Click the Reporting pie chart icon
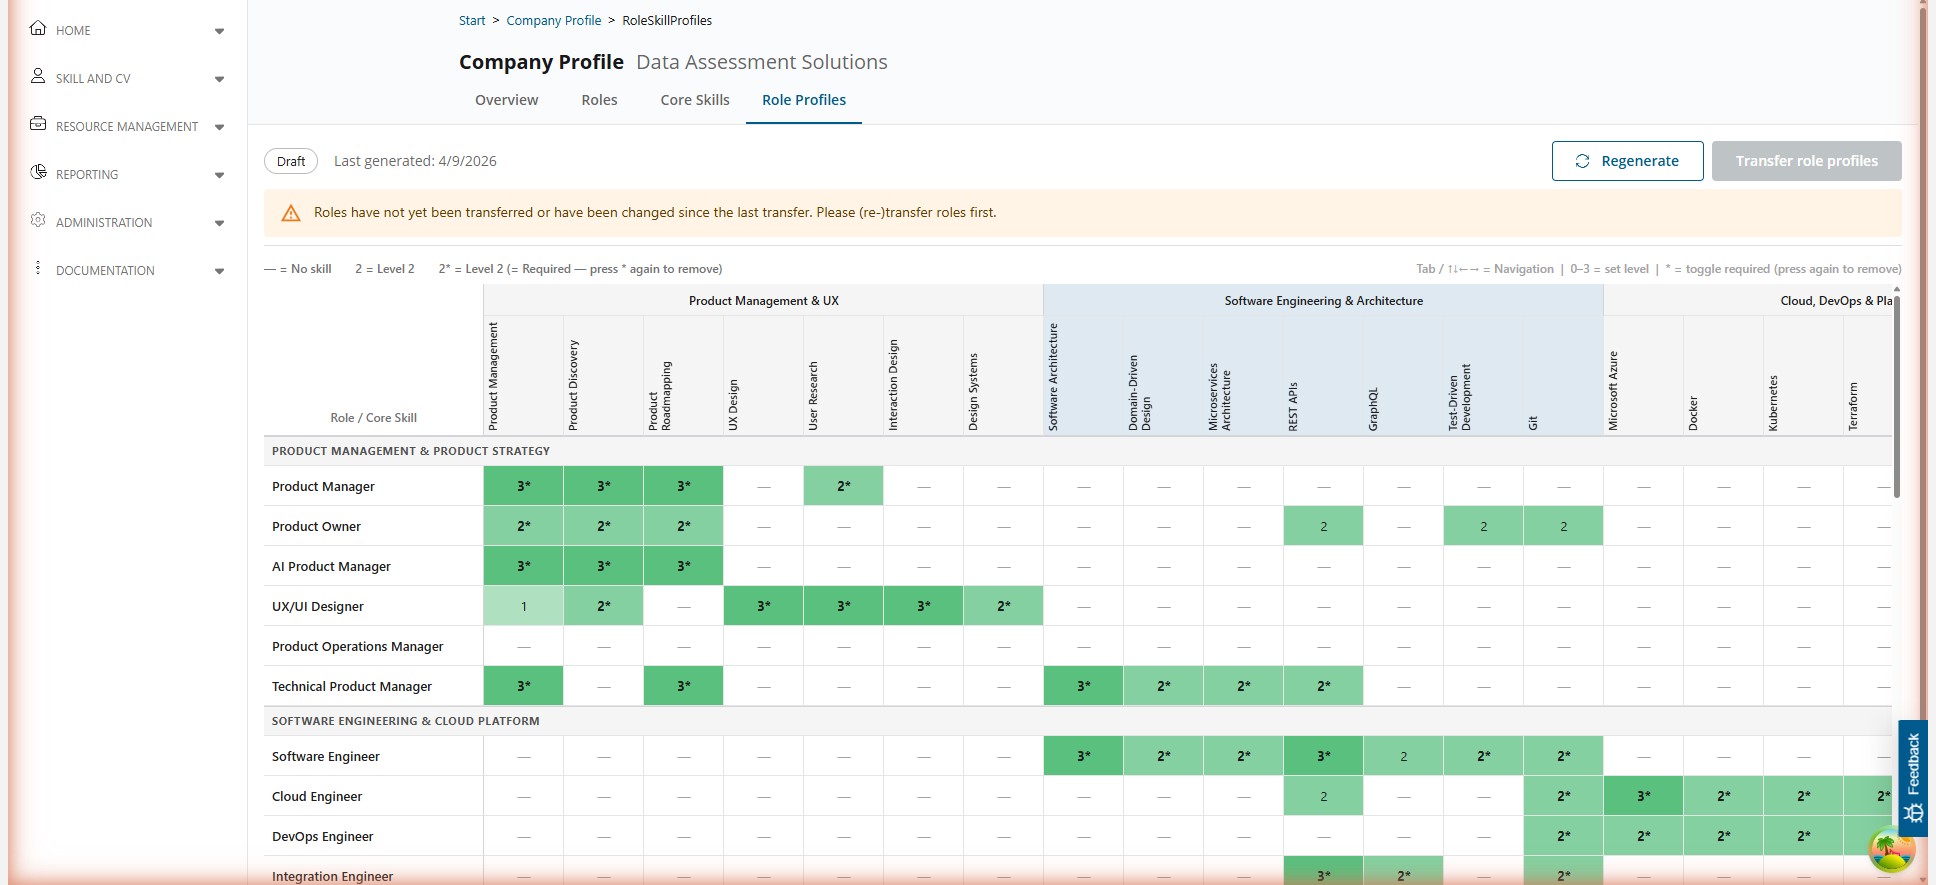1936x885 pixels. [38, 172]
